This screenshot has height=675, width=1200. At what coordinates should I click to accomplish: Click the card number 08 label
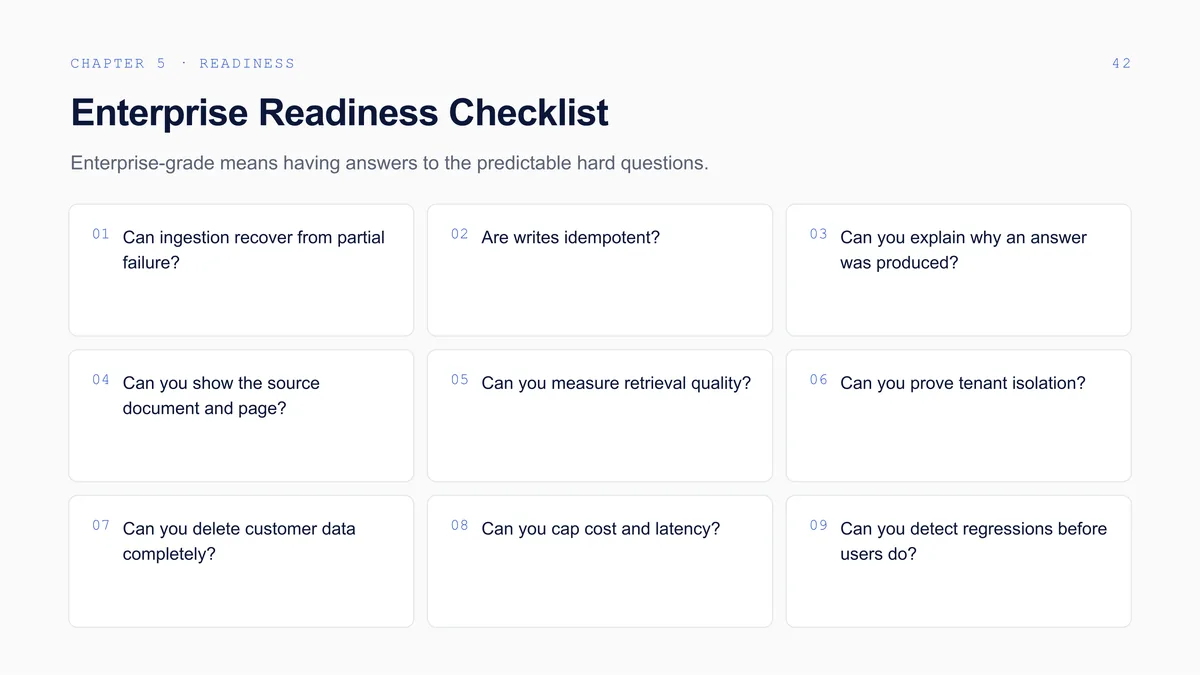pyautogui.click(x=460, y=525)
